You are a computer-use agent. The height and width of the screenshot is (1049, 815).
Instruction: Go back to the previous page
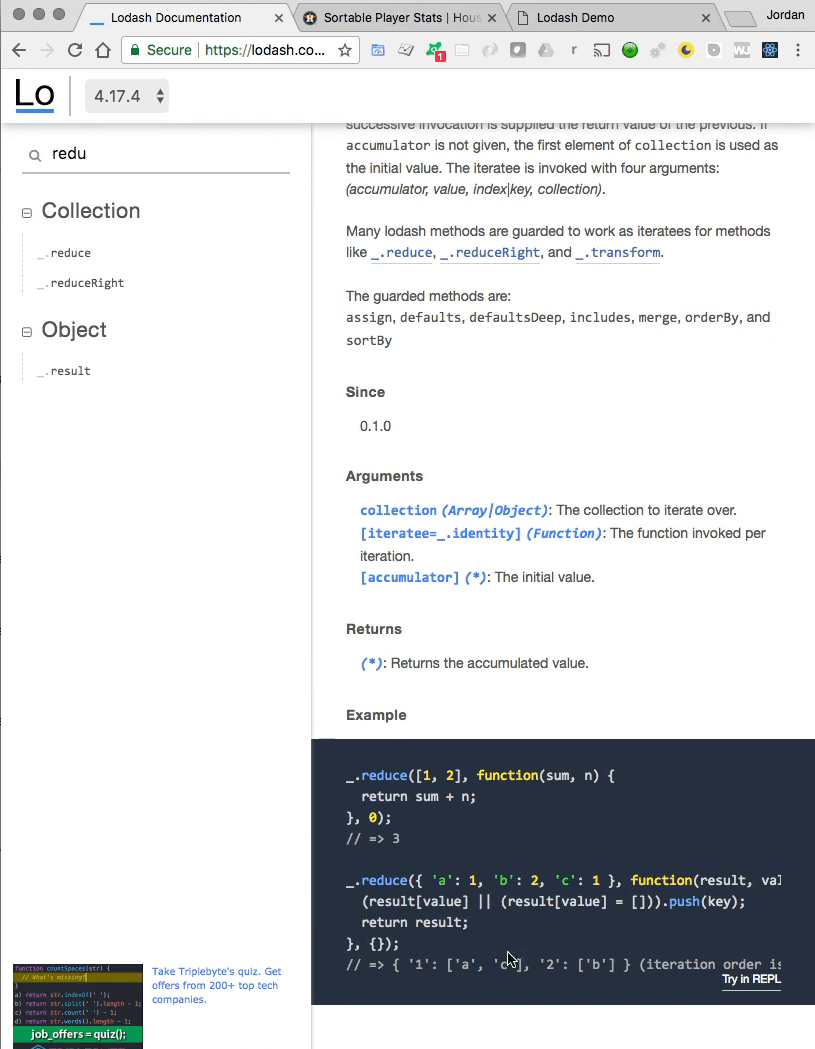(x=19, y=50)
